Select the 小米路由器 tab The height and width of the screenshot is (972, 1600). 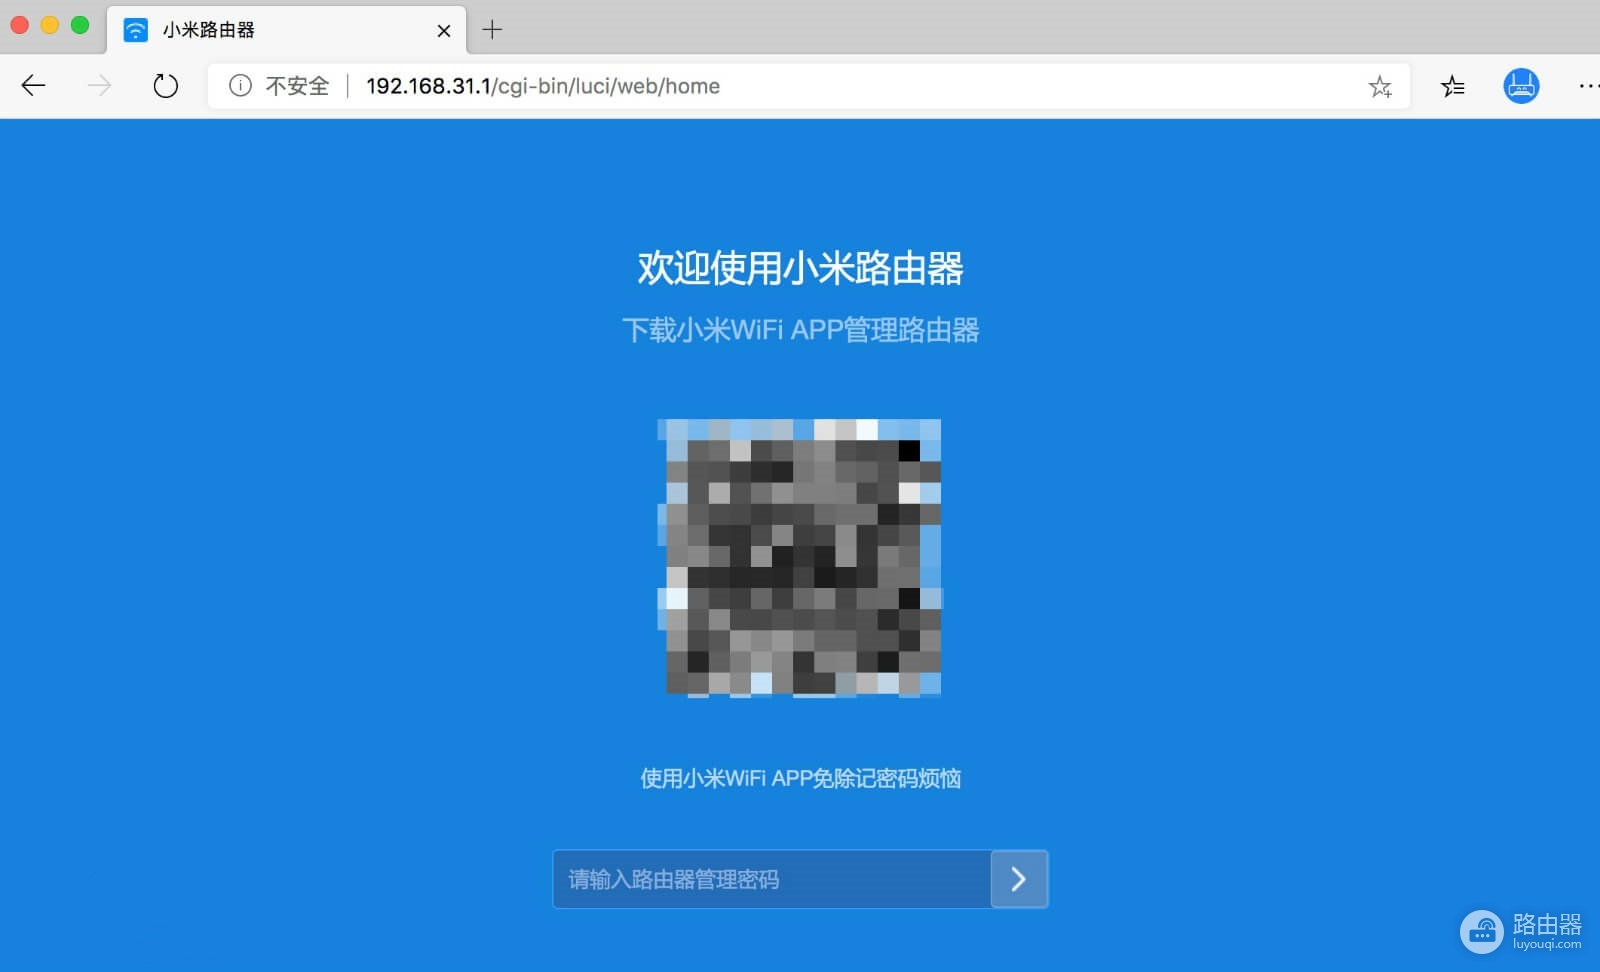tap(286, 30)
